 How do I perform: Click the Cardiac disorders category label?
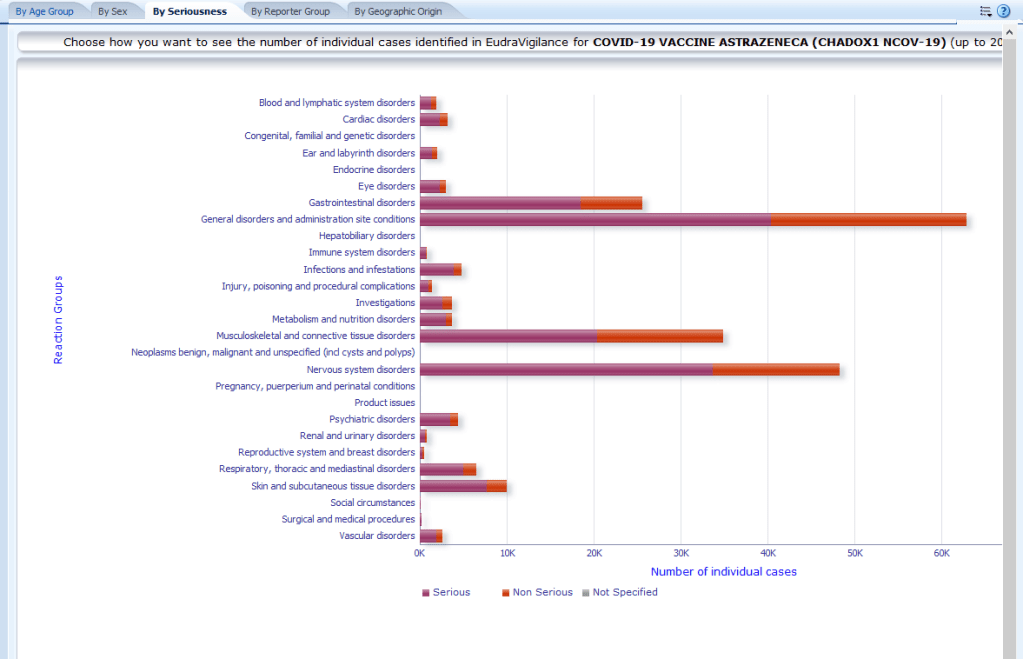coord(378,120)
